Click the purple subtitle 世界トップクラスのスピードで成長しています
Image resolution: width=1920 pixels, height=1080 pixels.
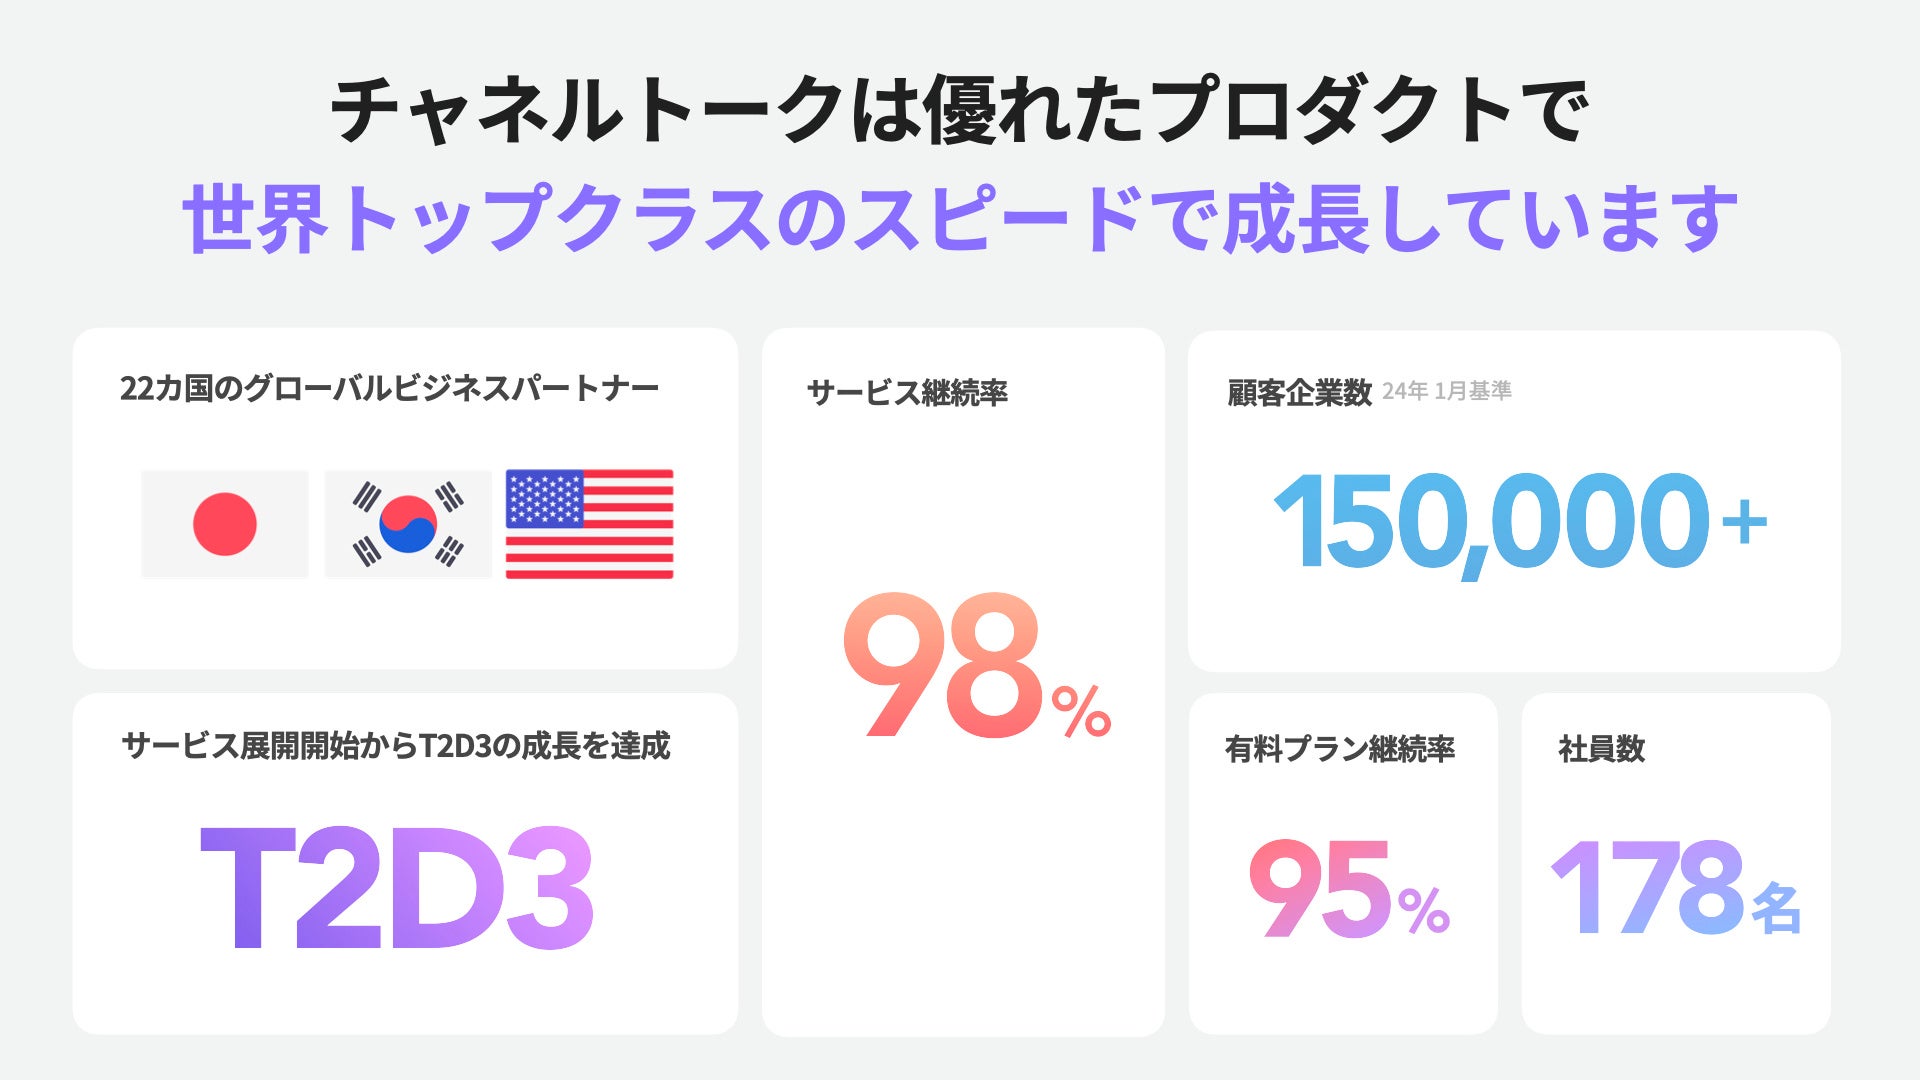[x=959, y=219]
